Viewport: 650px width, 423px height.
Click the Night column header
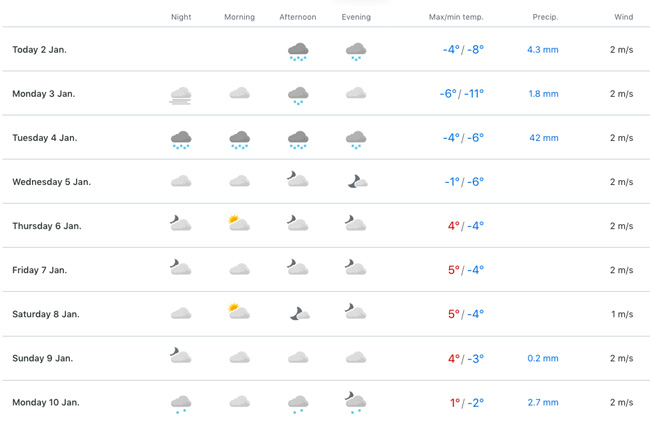(x=181, y=17)
